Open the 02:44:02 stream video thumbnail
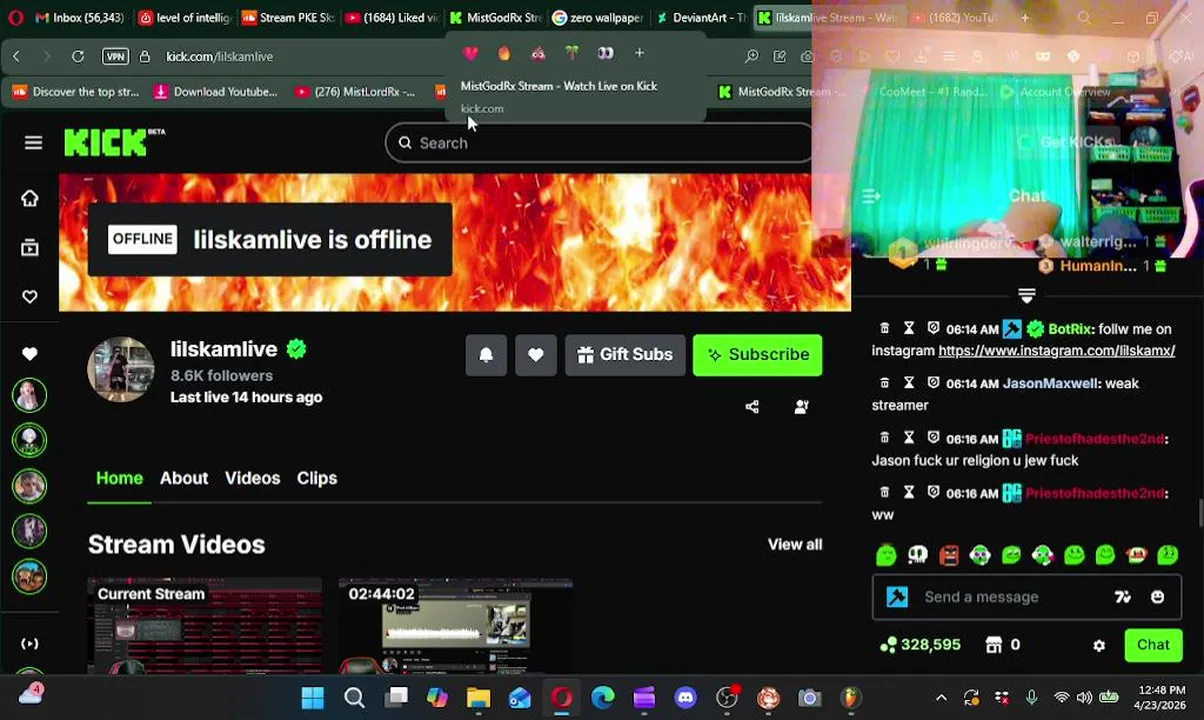The image size is (1204, 720). [456, 627]
